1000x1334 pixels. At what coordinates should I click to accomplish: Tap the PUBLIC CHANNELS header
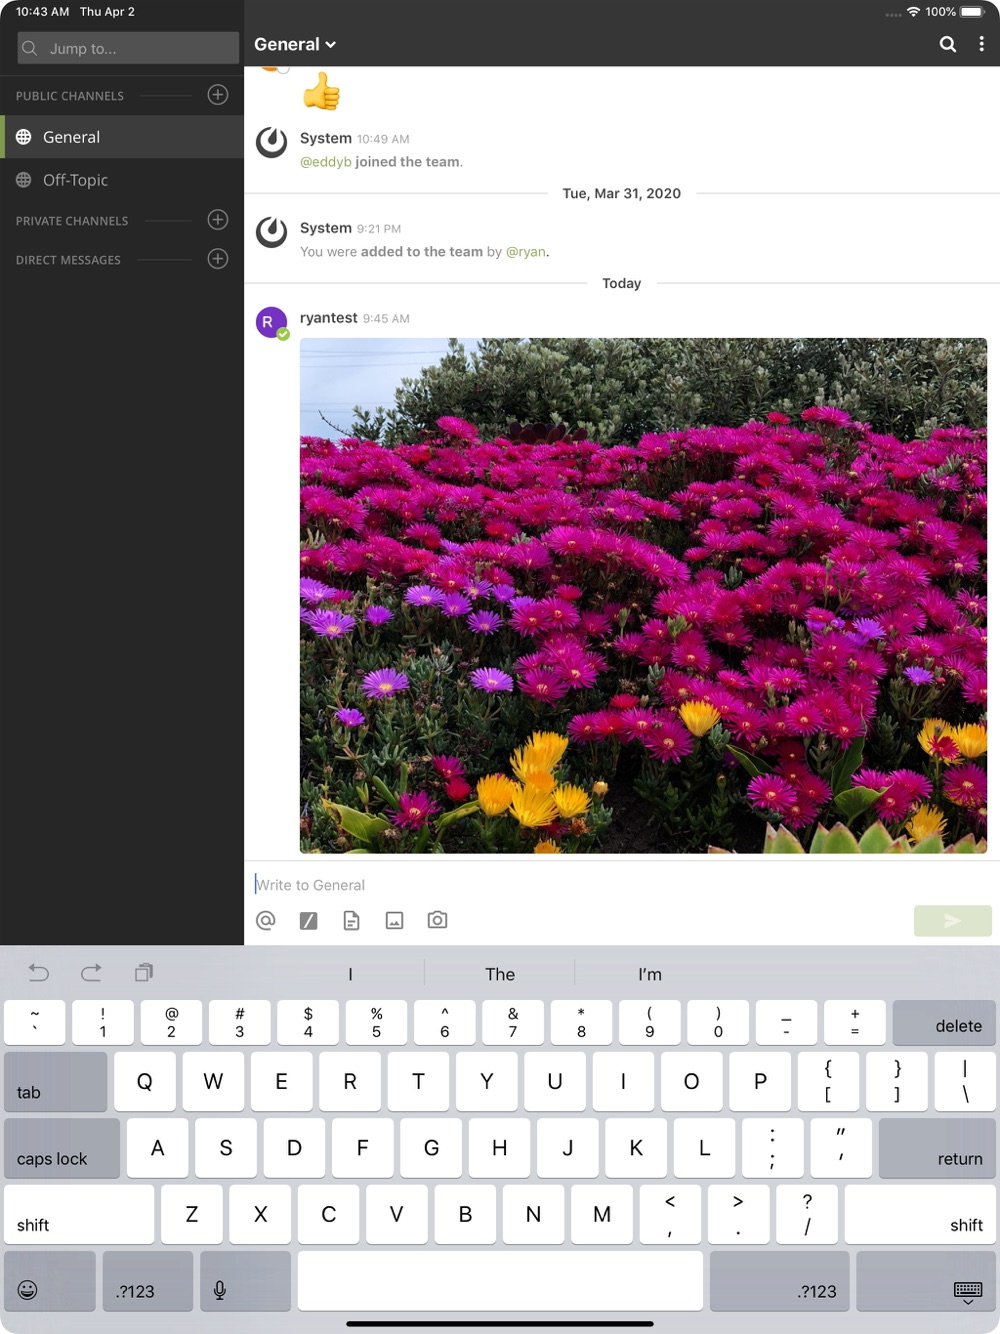point(70,96)
